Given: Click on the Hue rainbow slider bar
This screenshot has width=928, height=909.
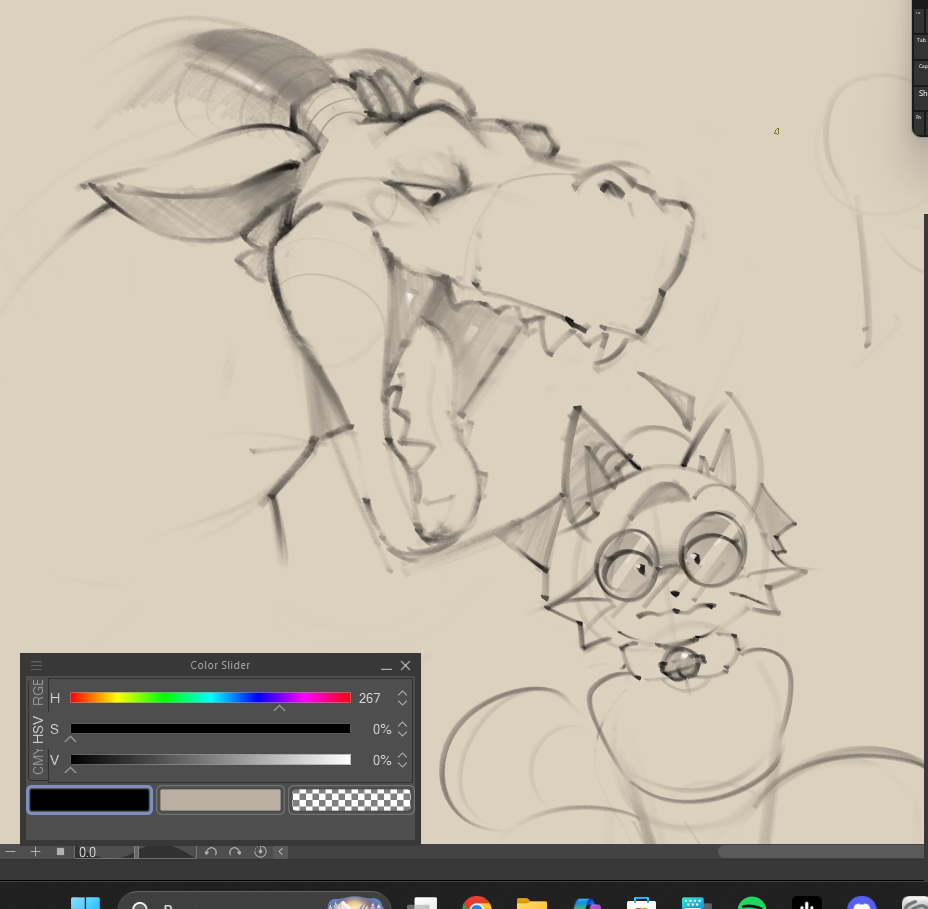Looking at the screenshot, I should click(210, 698).
